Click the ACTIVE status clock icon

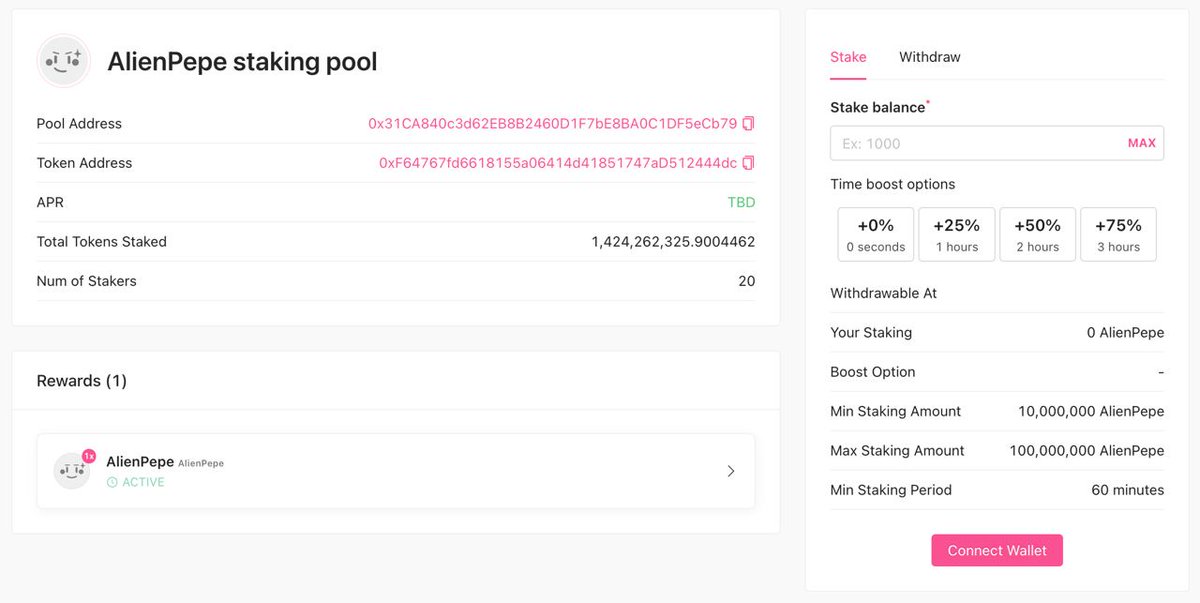pyautogui.click(x=112, y=482)
